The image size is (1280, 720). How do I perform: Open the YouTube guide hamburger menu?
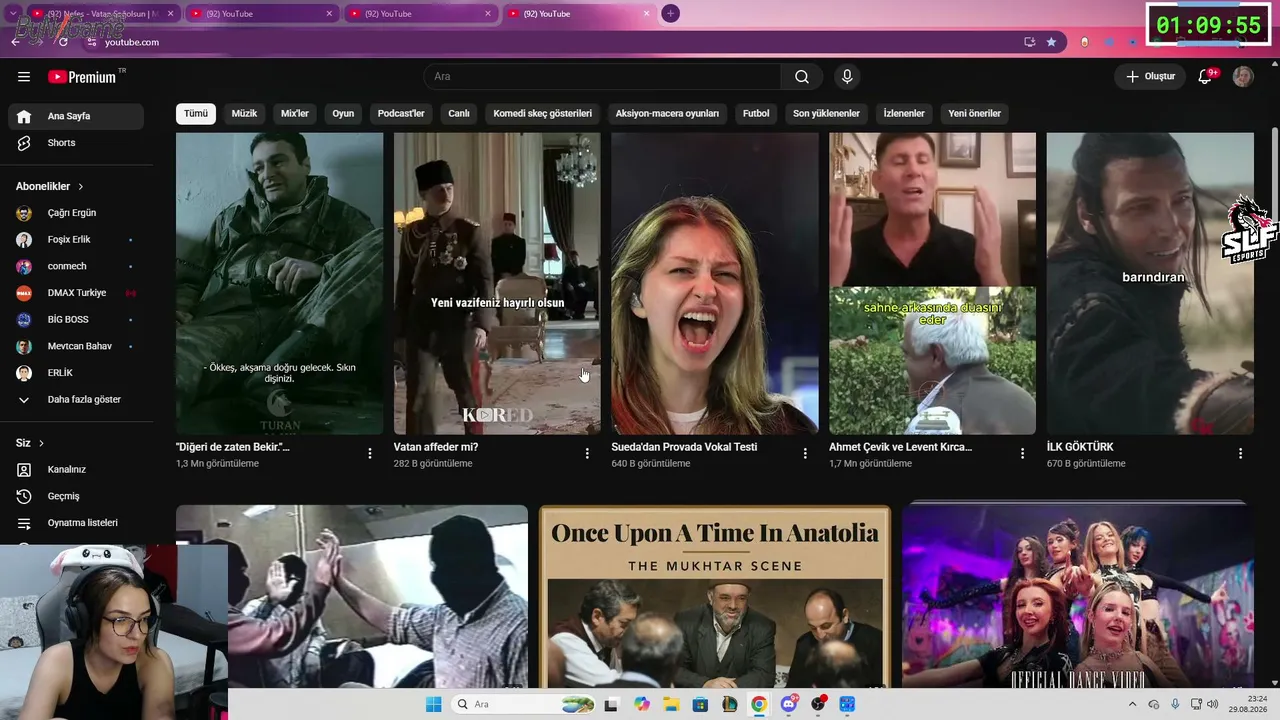pyautogui.click(x=24, y=77)
